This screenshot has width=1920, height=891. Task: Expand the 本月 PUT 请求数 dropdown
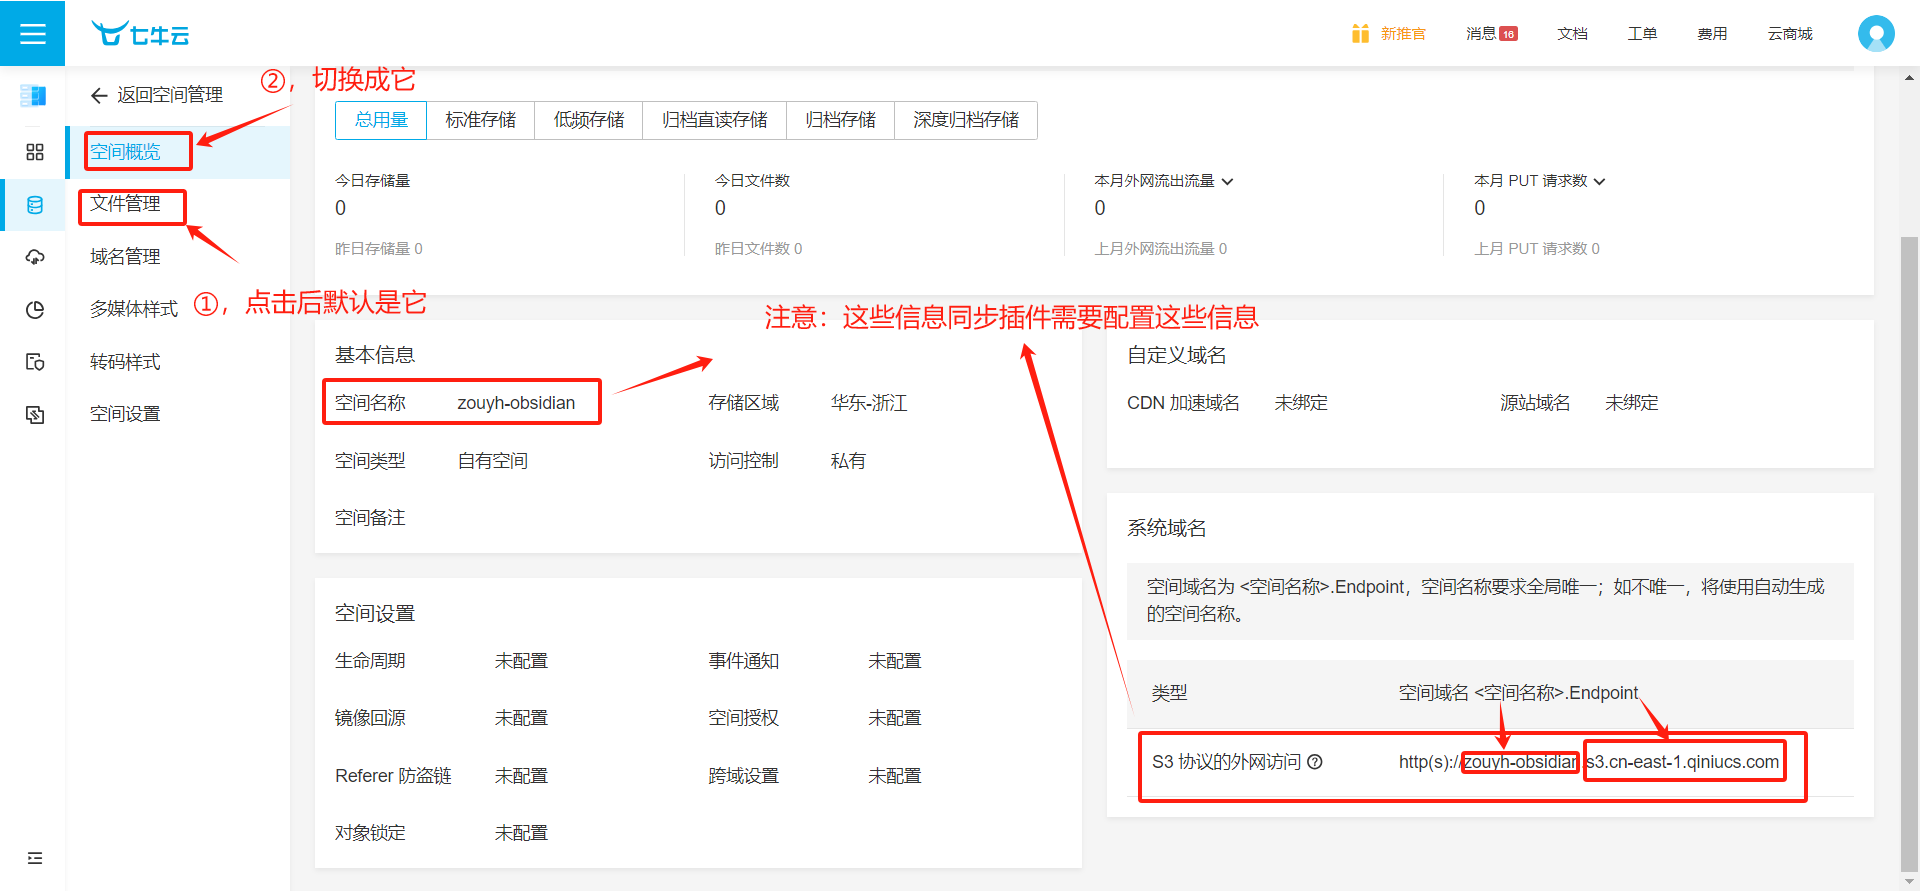coord(1599,181)
